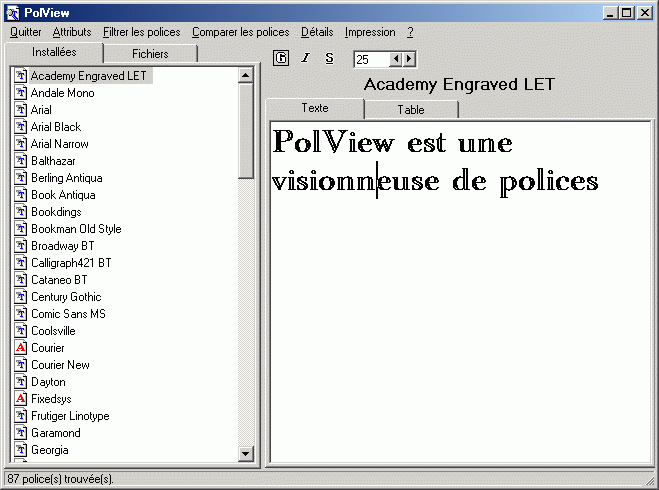The width and height of the screenshot is (659, 490).
Task: Click the TrueType icon beside Andale Mono
Action: click(x=21, y=92)
